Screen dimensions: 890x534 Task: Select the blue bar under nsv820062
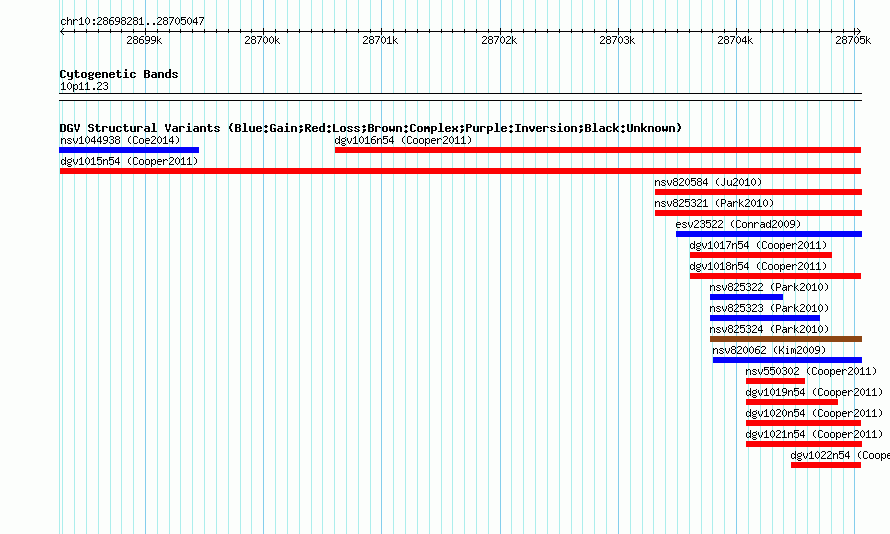click(x=787, y=360)
